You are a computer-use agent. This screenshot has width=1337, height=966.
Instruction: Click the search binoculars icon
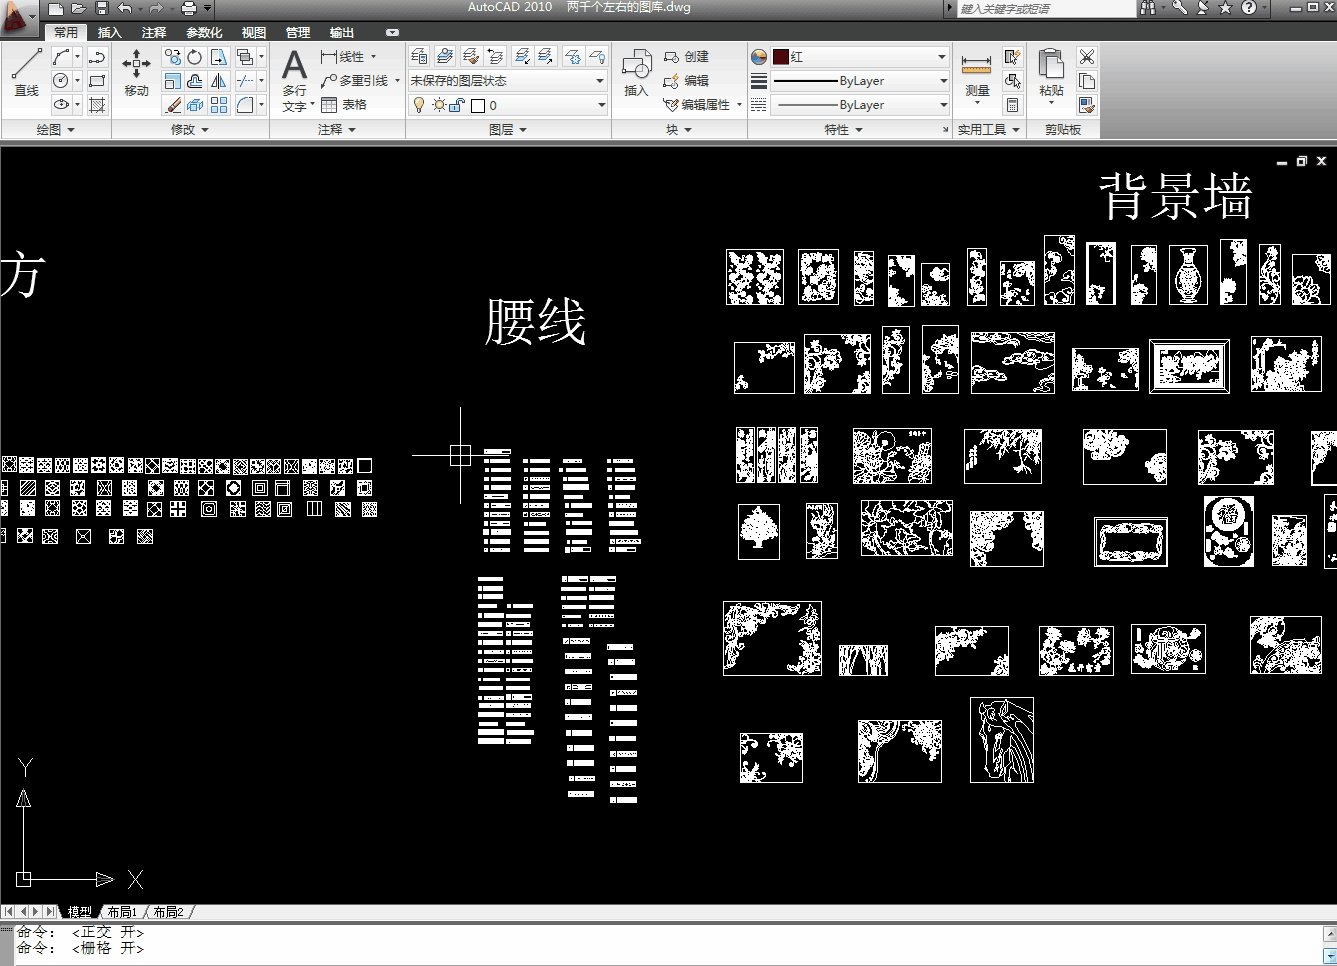pyautogui.click(x=1147, y=8)
